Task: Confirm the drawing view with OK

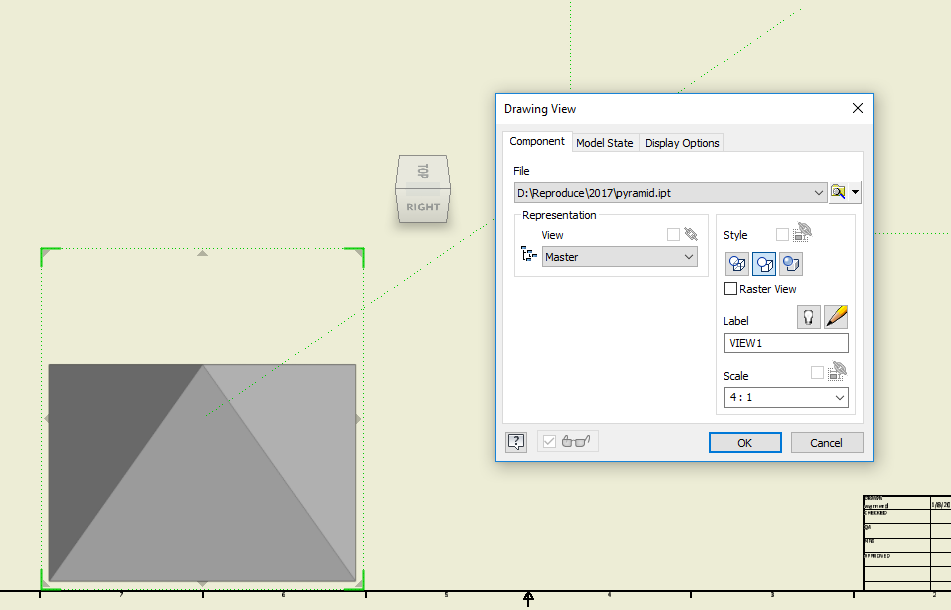Action: coord(745,442)
